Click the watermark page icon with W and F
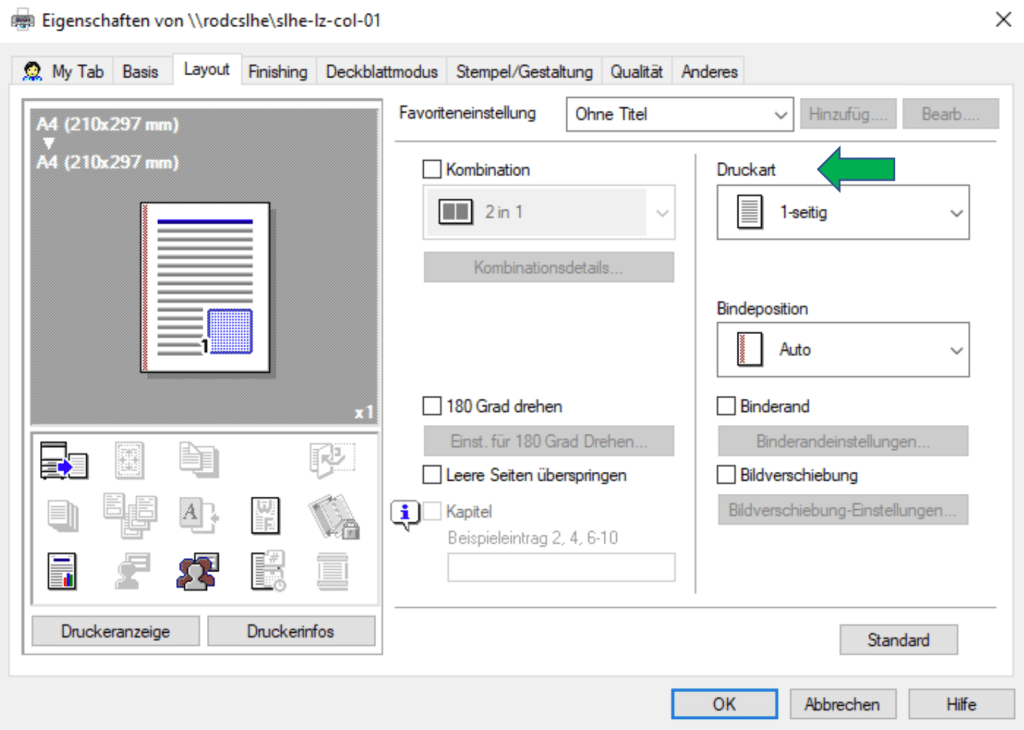 click(263, 516)
